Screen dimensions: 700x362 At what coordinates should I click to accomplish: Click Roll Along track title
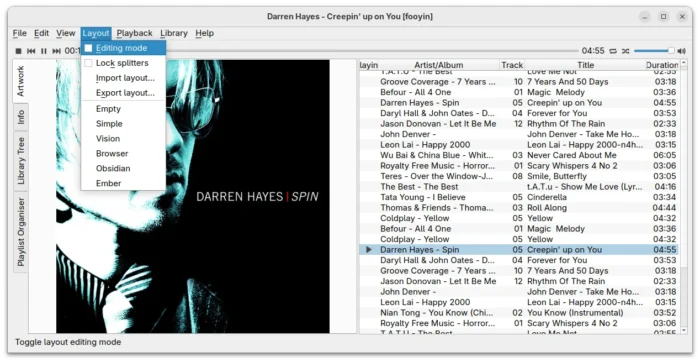pyautogui.click(x=547, y=208)
